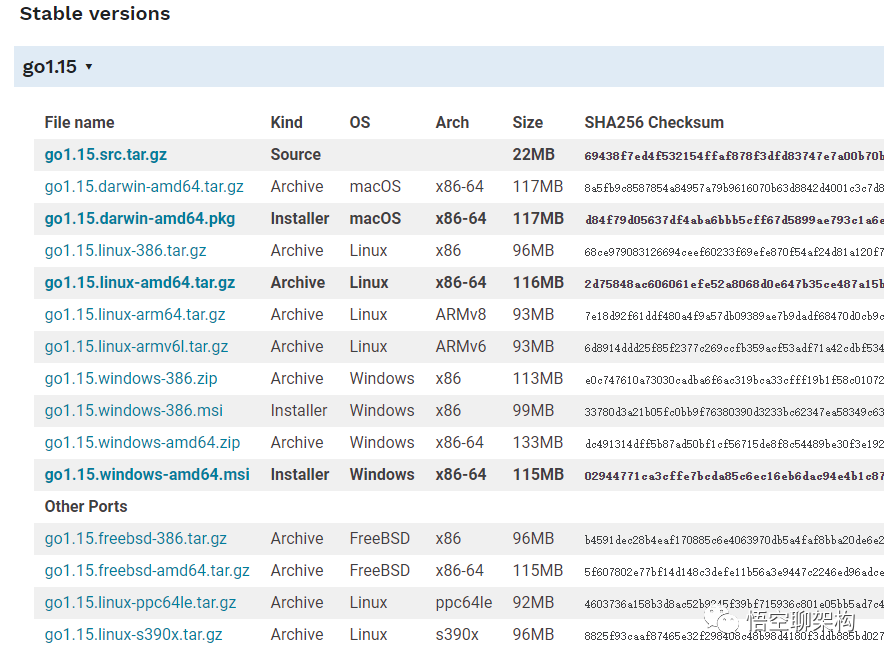
Task: Select macOS cell in darwin-amd64.pkg row
Action: (x=375, y=219)
